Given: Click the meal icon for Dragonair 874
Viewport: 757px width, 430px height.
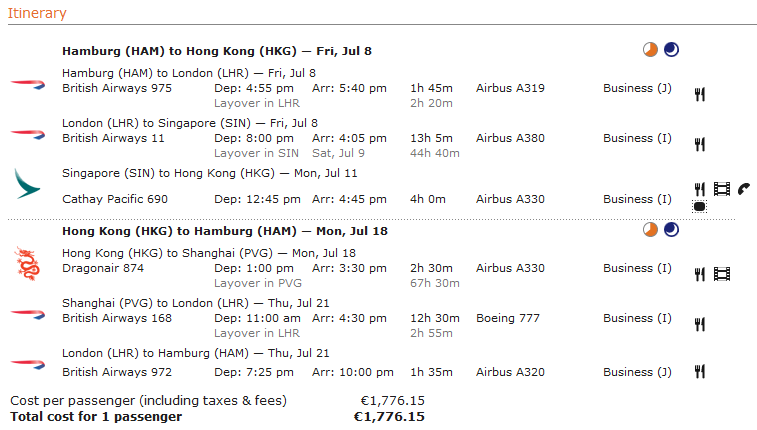Looking at the screenshot, I should click(x=700, y=274).
